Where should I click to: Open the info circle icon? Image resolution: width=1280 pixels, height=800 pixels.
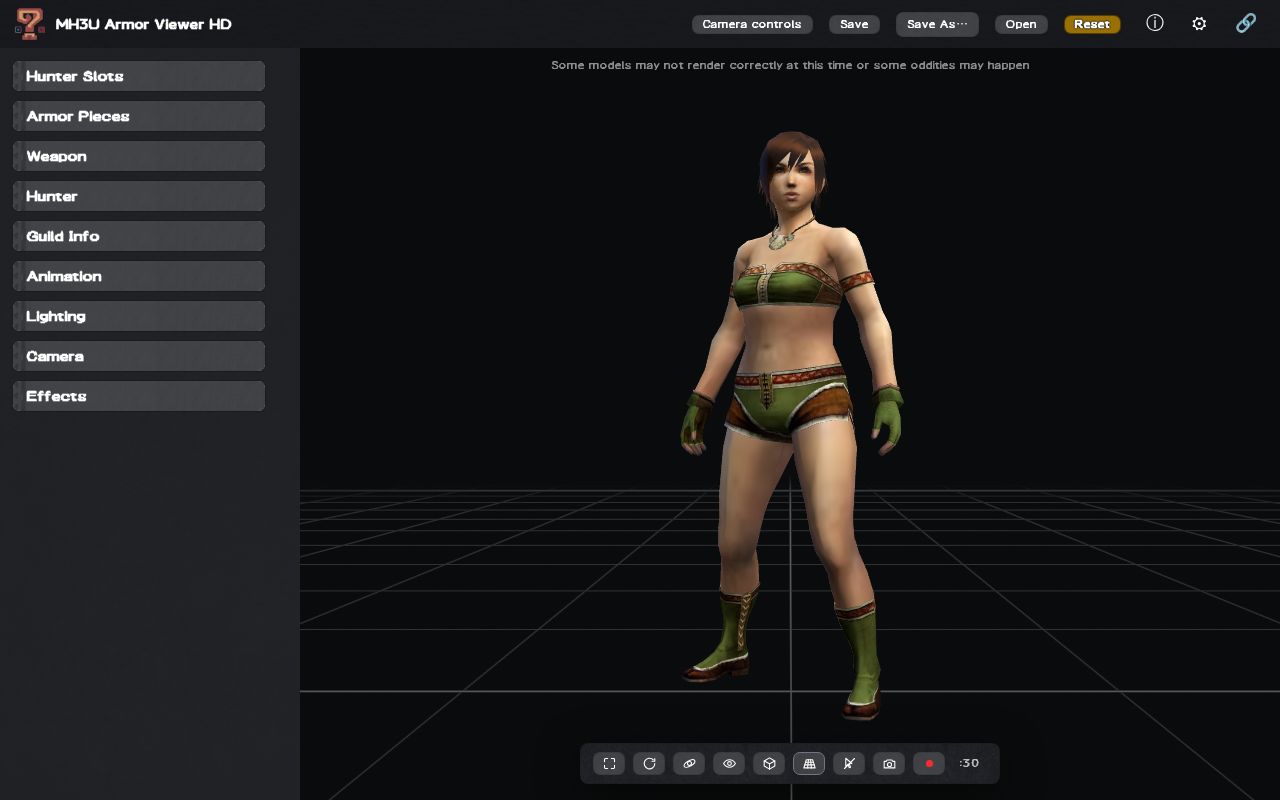[x=1155, y=23]
